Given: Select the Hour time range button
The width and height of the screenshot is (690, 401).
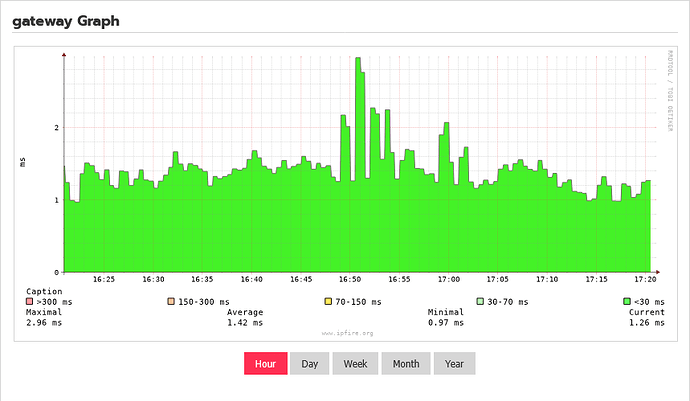Looking at the screenshot, I should [x=266, y=364].
